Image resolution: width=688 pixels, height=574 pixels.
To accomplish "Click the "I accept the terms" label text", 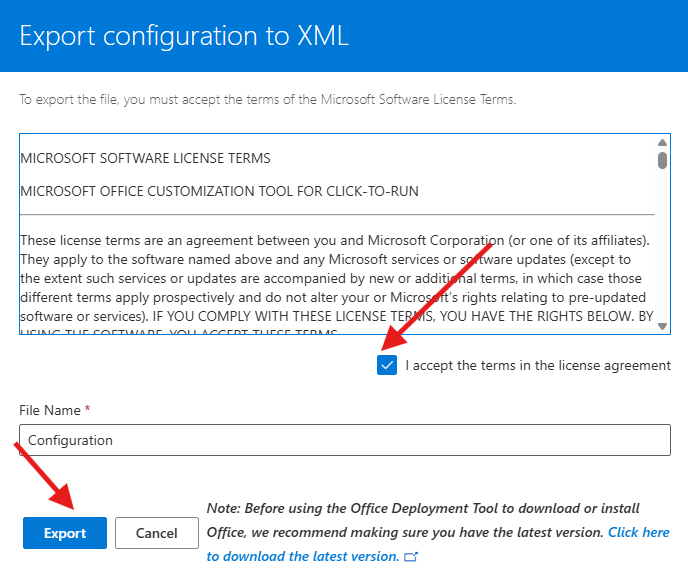I will (x=537, y=365).
